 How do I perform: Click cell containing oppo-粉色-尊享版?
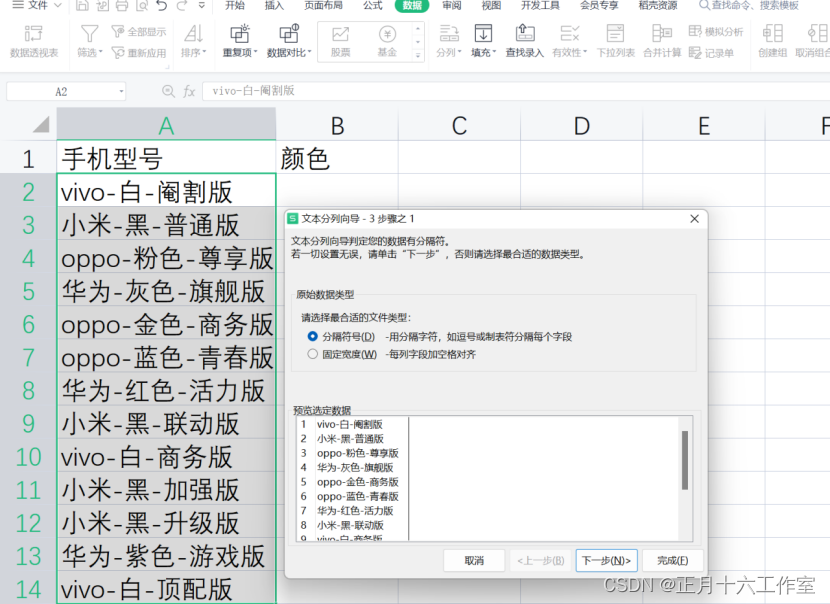pyautogui.click(x=166, y=259)
